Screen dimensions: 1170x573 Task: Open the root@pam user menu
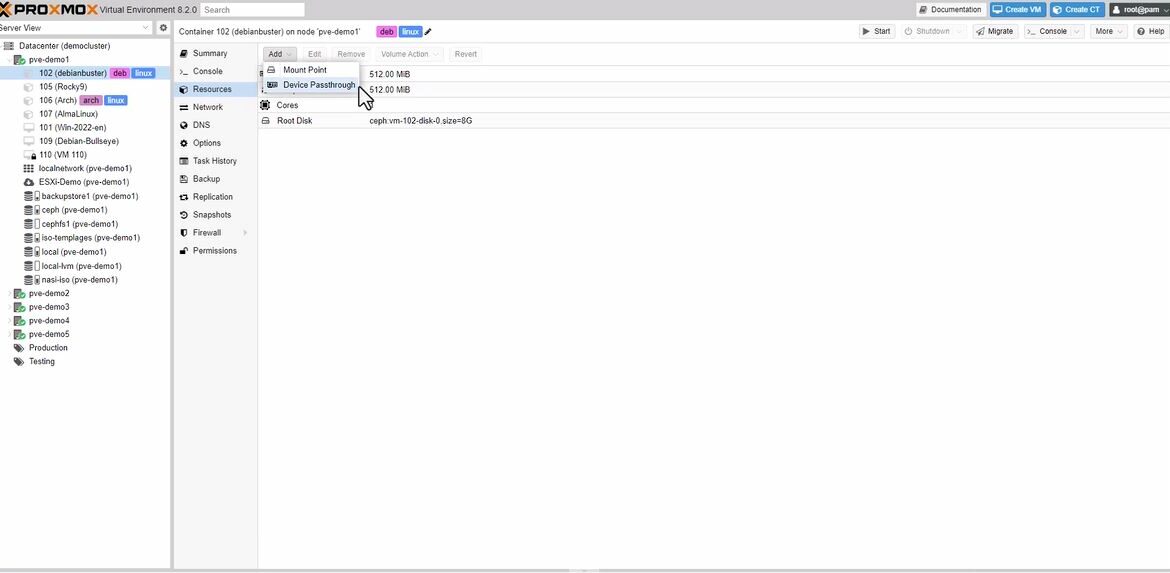point(1139,10)
